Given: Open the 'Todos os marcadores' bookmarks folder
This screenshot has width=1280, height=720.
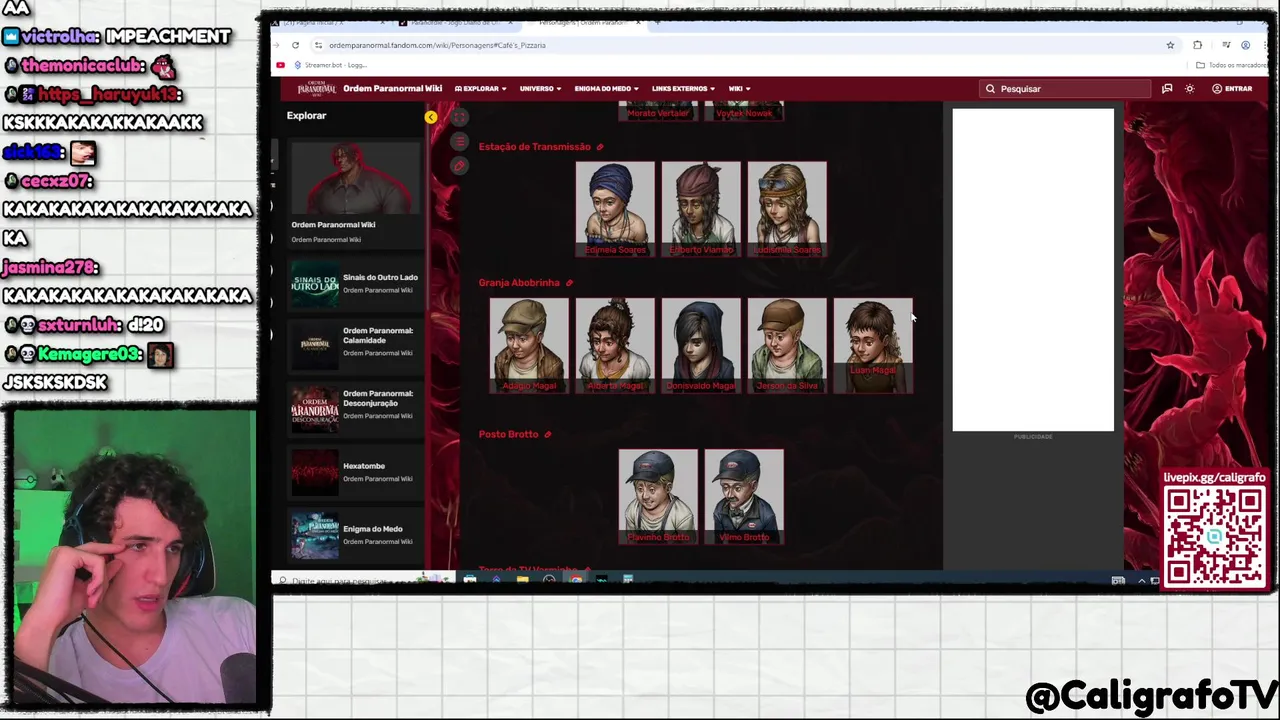Looking at the screenshot, I should pyautogui.click(x=1230, y=65).
